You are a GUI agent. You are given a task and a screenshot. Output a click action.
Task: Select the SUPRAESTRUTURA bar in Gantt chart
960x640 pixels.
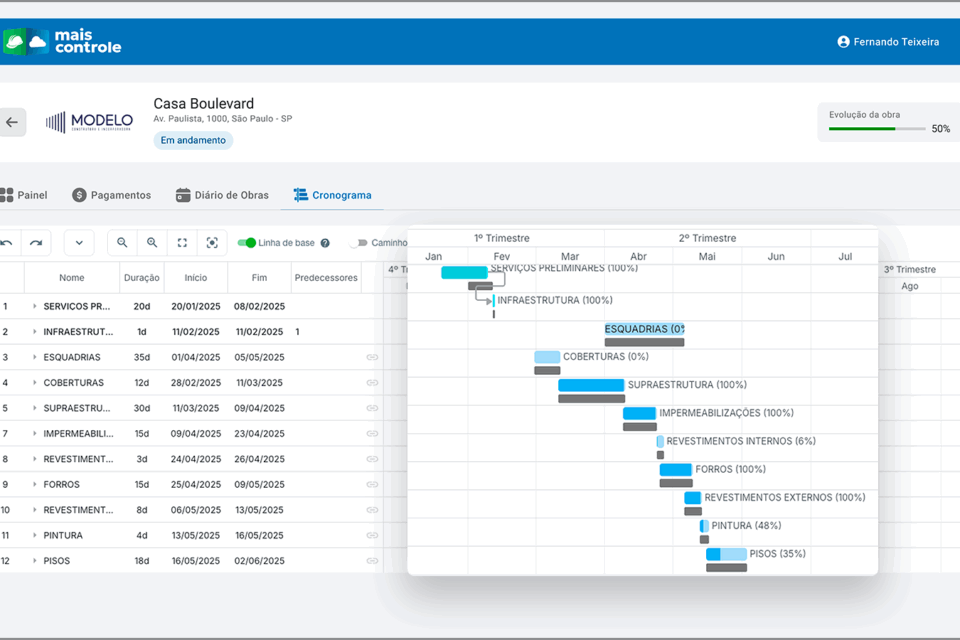pyautogui.click(x=591, y=385)
